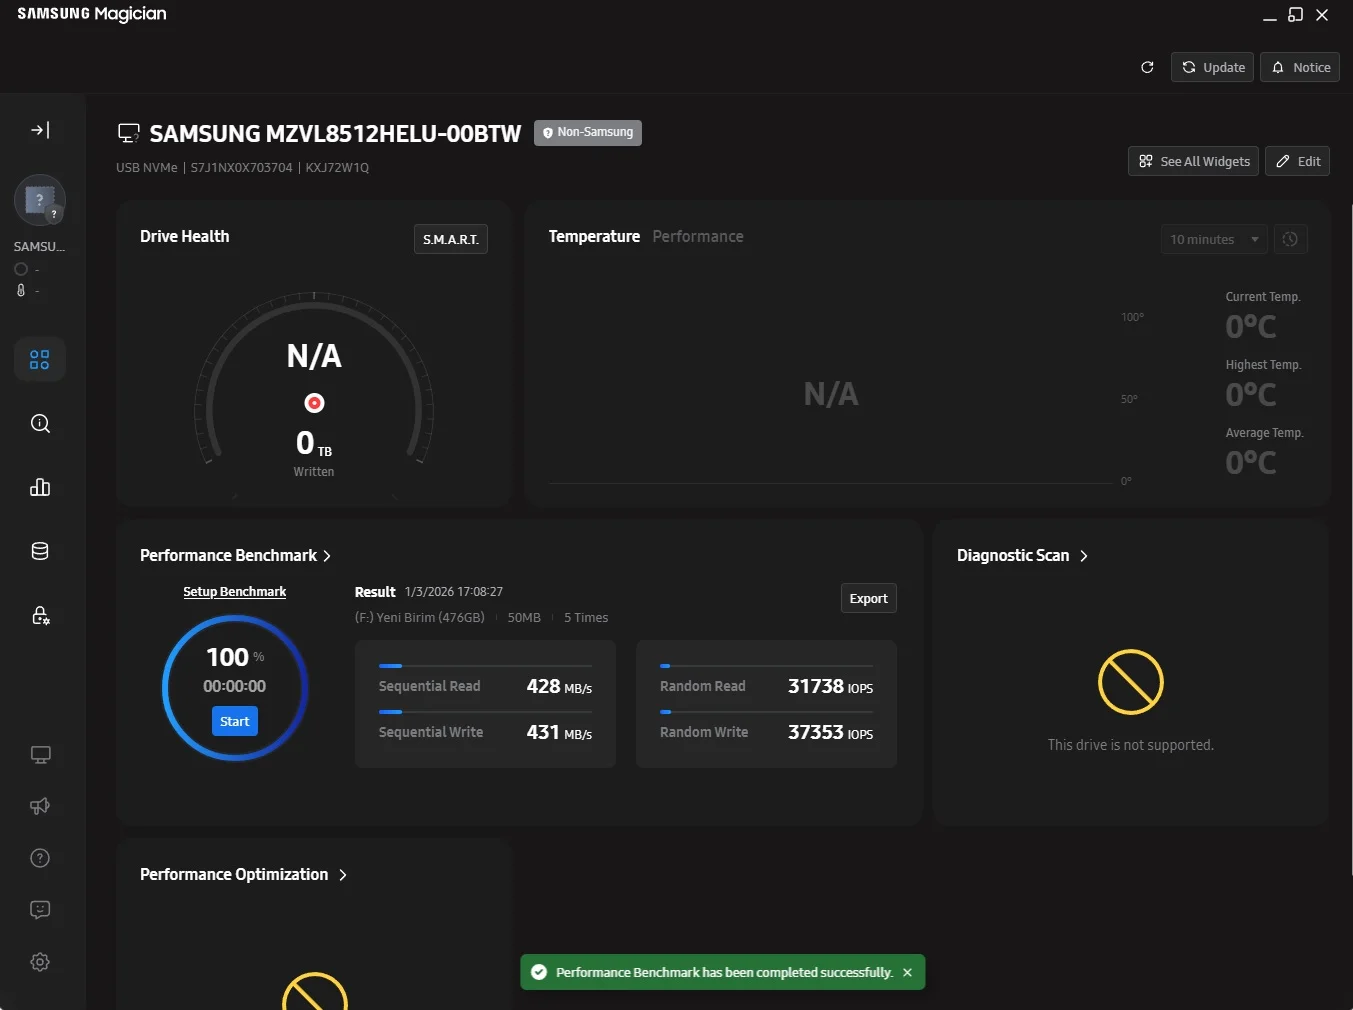
Task: Click the drive health red status indicator
Action: click(314, 403)
